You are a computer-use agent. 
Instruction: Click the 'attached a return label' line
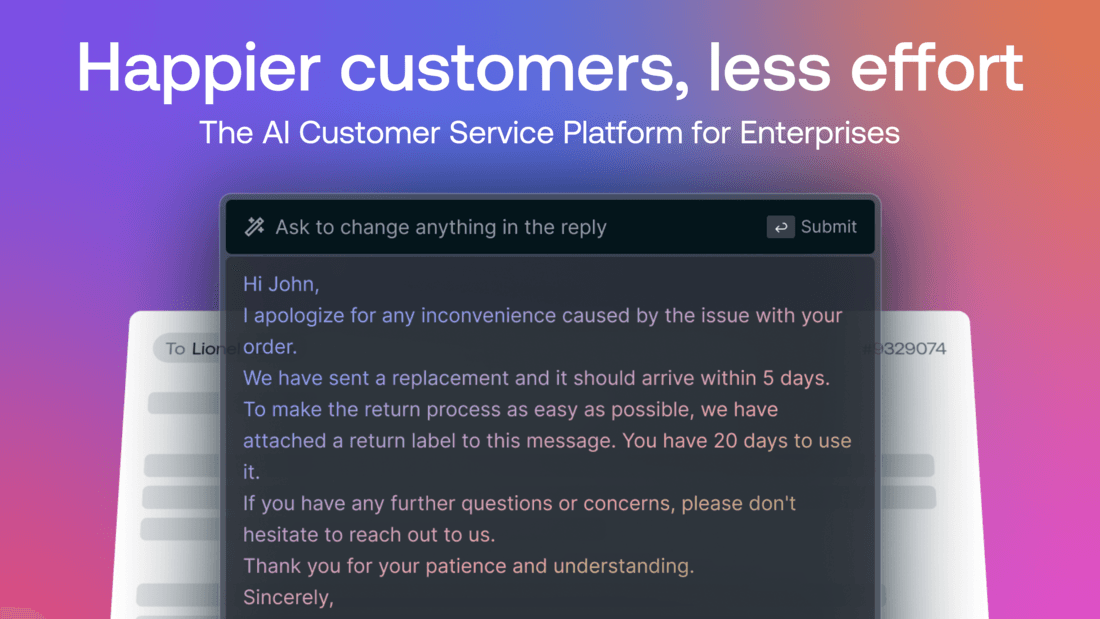[547, 441]
